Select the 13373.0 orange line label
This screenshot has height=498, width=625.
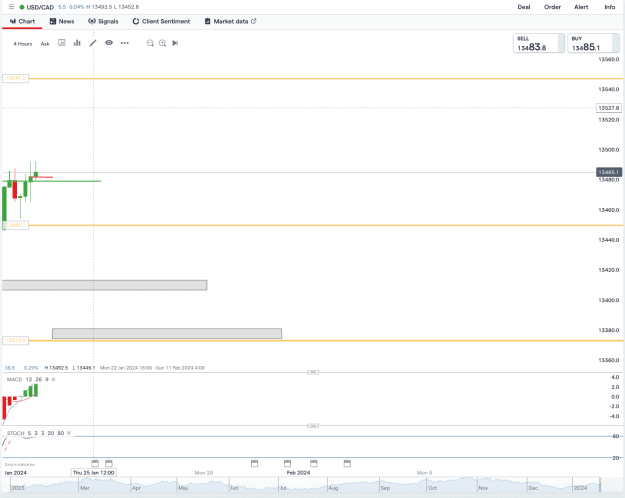[16, 341]
